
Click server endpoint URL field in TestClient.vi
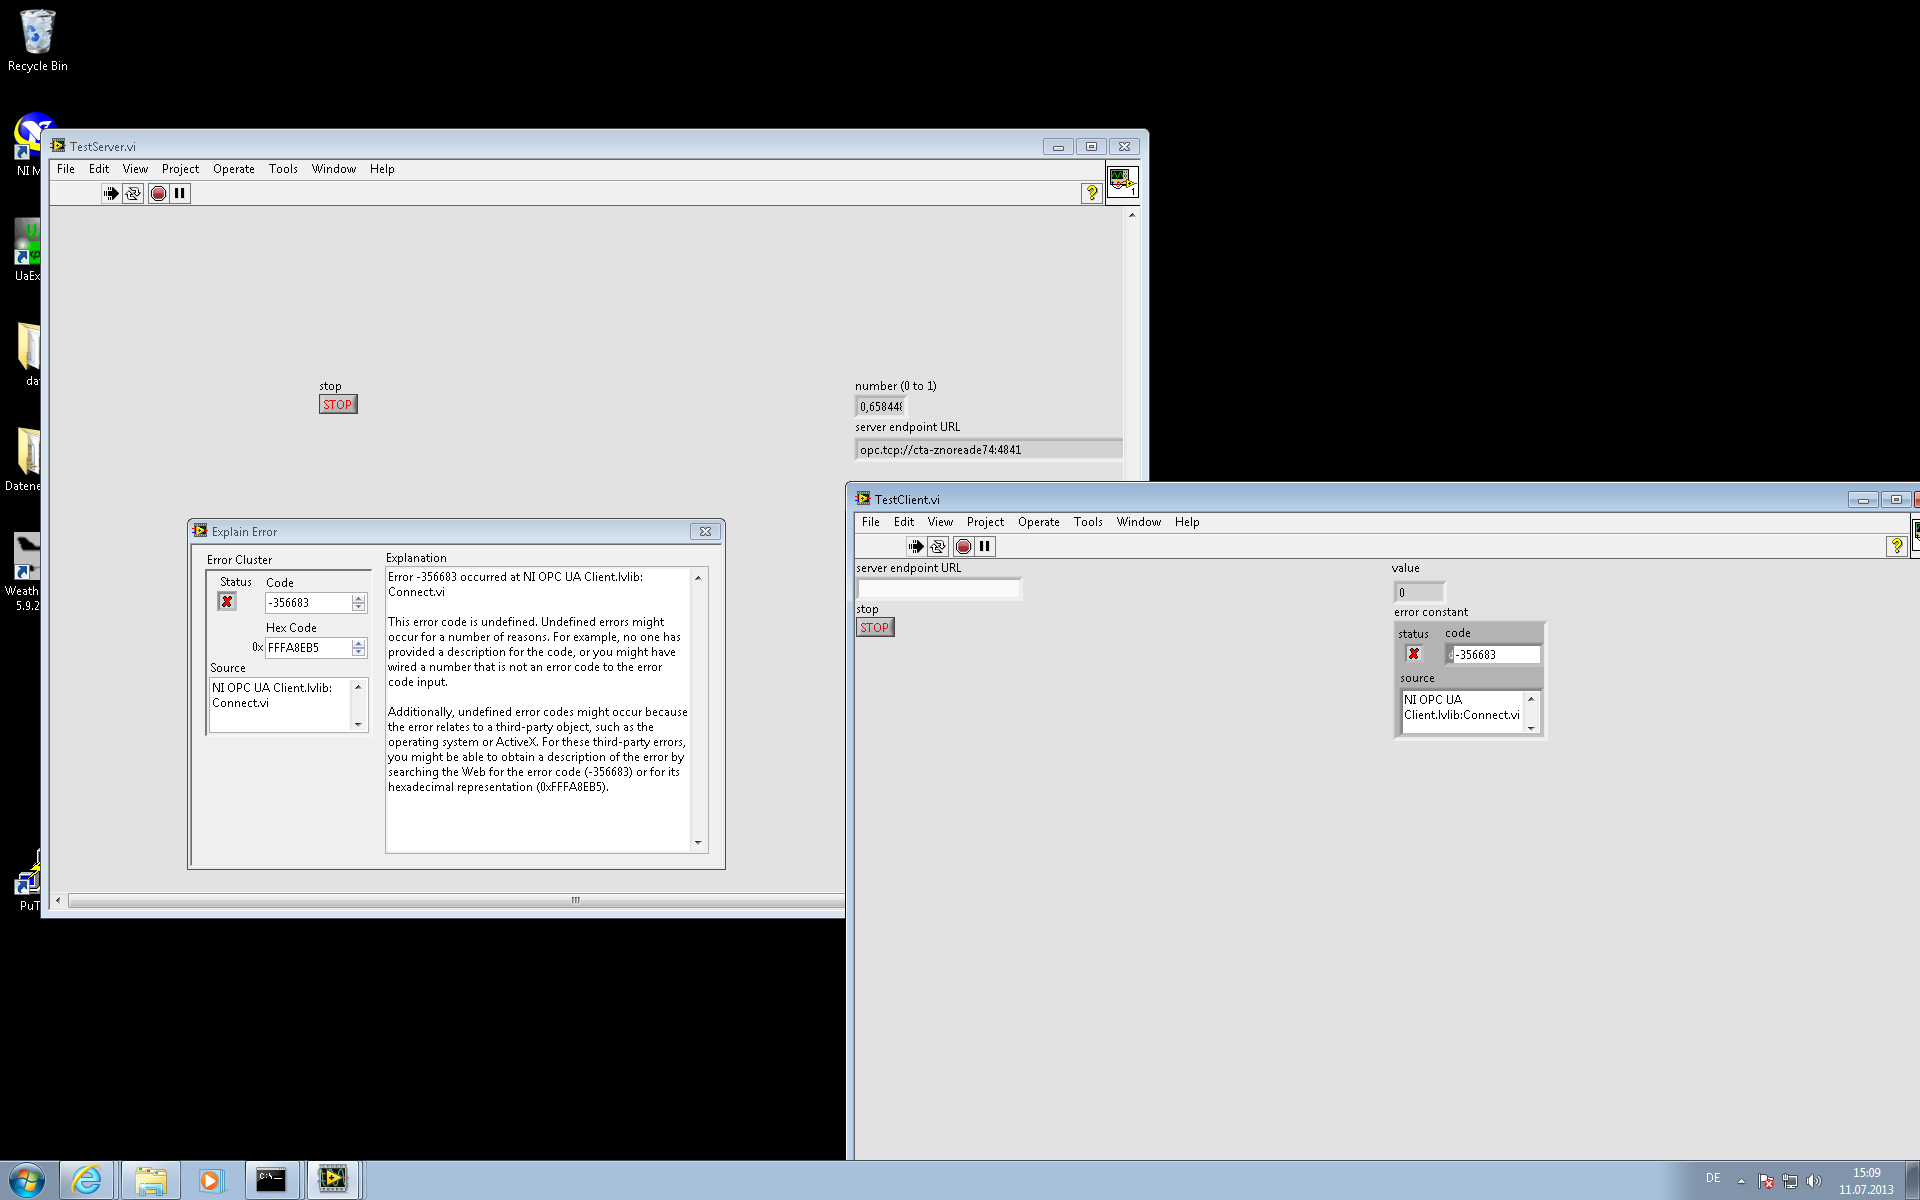click(938, 589)
